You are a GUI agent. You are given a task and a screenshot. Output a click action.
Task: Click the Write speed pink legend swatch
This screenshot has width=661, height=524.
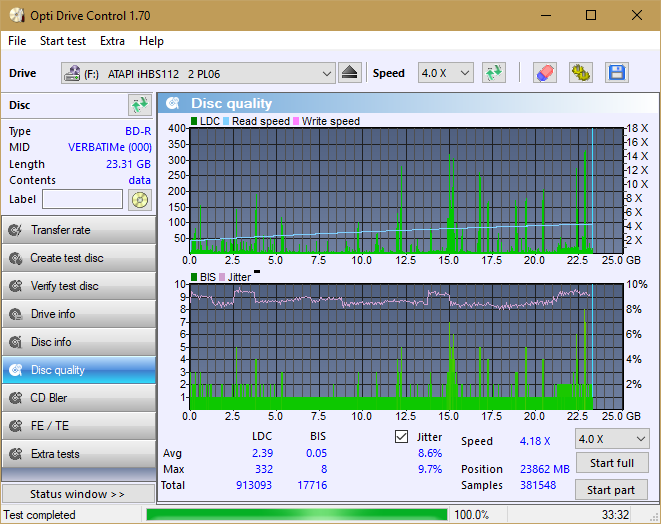tap(296, 121)
